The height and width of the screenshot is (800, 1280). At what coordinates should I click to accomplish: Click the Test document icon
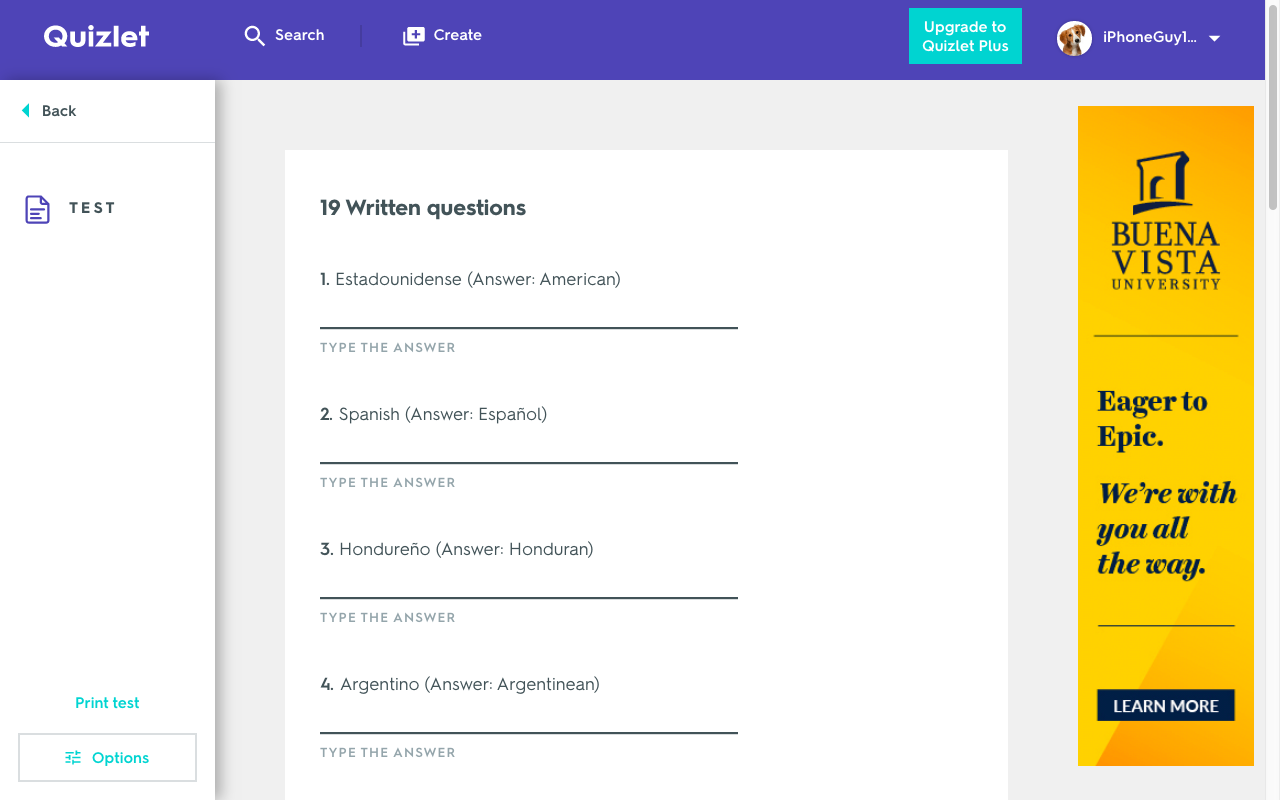[x=38, y=209]
